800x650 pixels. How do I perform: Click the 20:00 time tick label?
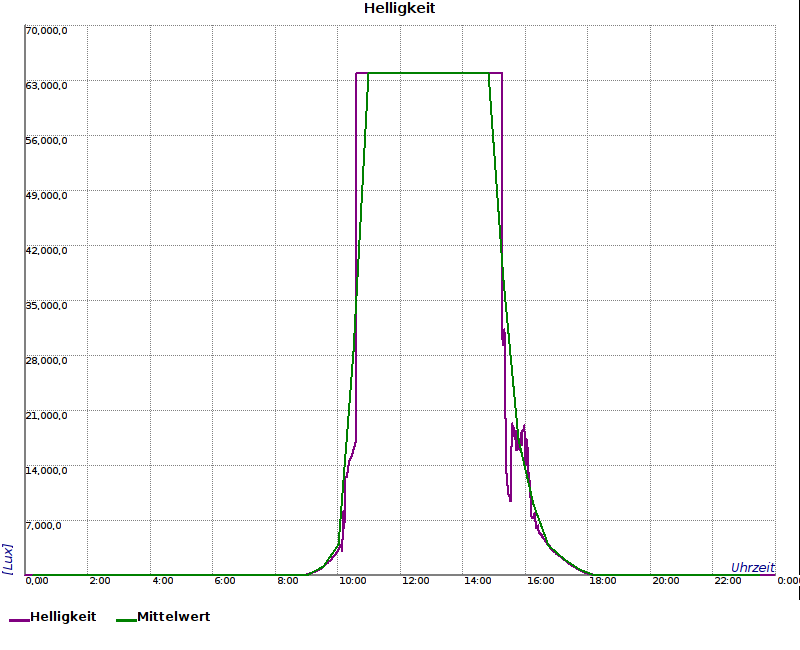click(x=666, y=581)
